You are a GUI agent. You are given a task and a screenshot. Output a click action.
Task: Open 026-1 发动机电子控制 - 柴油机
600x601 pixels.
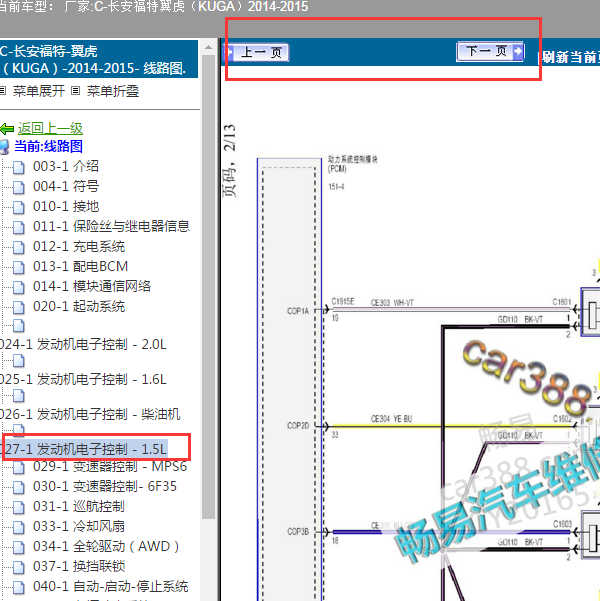click(x=90, y=414)
